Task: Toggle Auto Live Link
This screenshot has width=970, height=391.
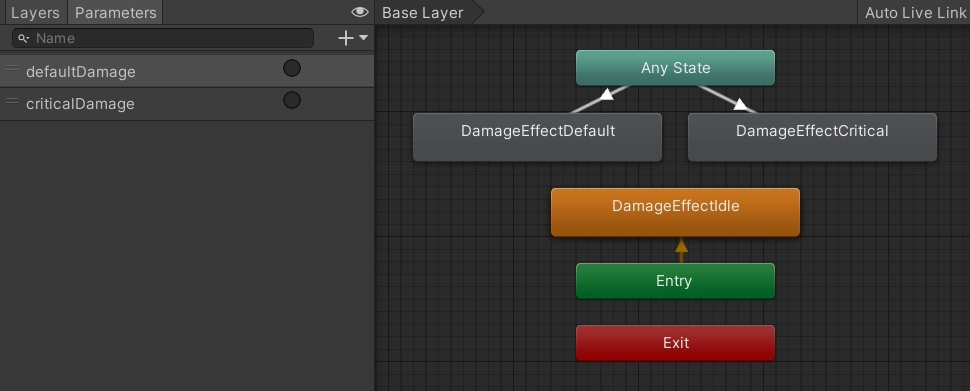Action: [x=915, y=12]
